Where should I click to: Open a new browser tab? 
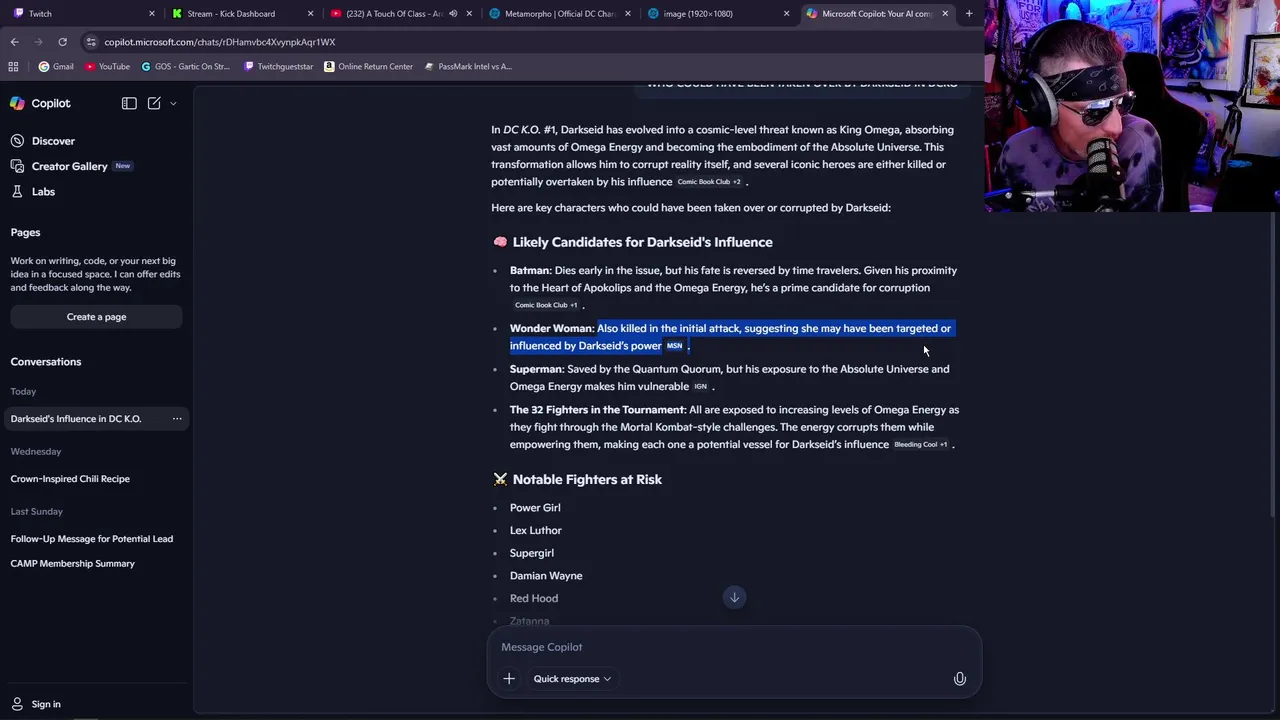point(969,14)
